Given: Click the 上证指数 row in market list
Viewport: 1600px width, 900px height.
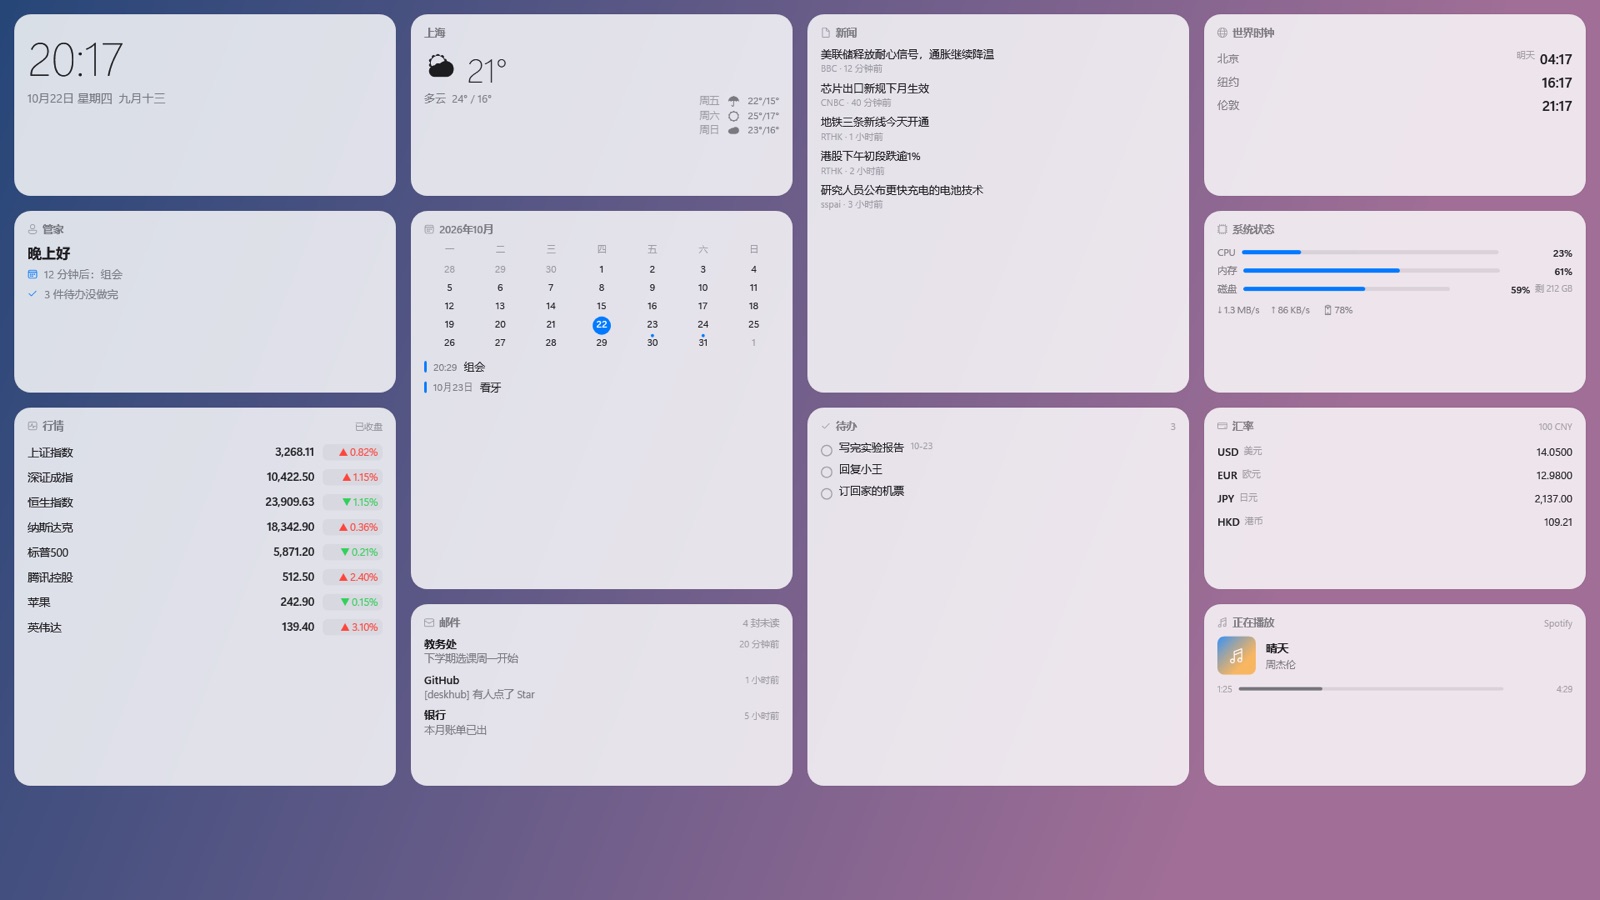Looking at the screenshot, I should coord(205,452).
